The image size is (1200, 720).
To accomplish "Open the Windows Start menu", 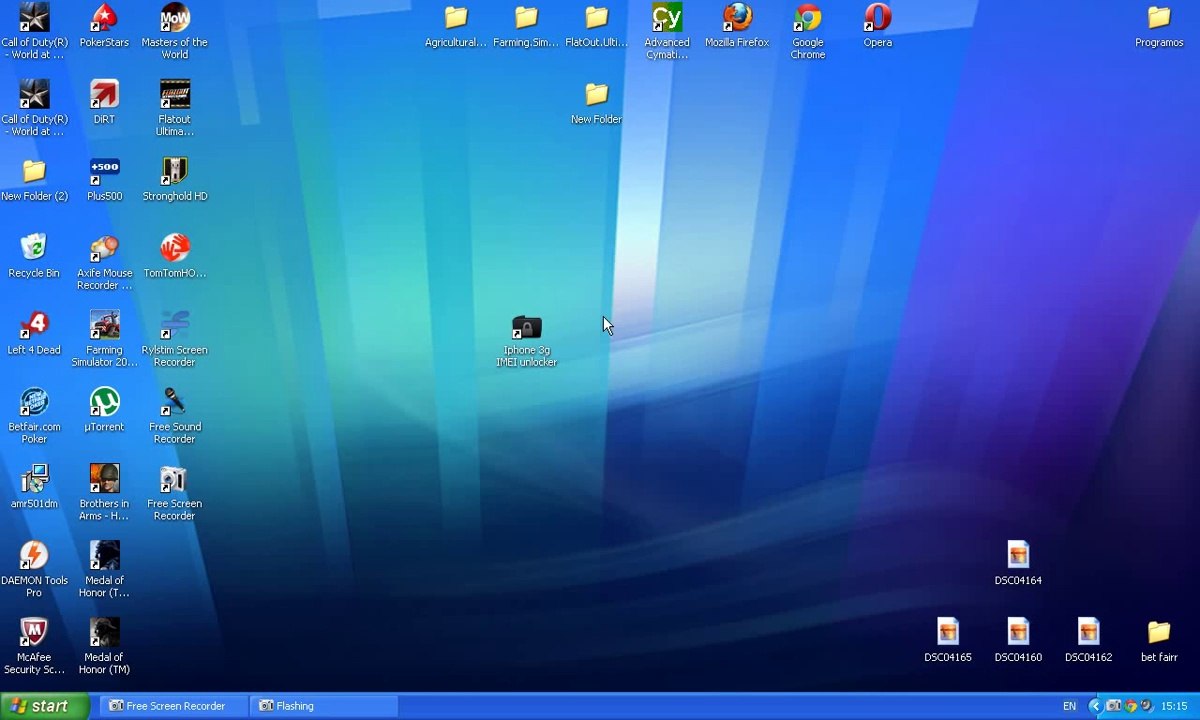I will 45,706.
